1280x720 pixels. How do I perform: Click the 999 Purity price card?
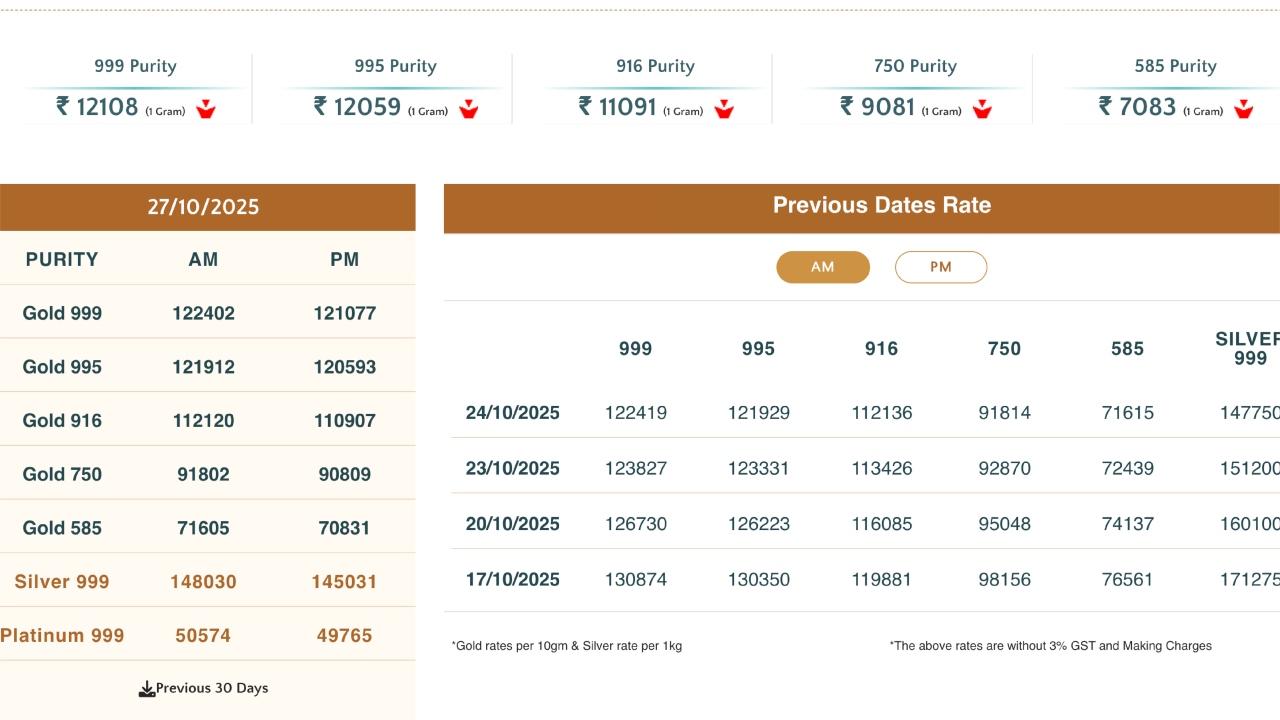pos(135,90)
